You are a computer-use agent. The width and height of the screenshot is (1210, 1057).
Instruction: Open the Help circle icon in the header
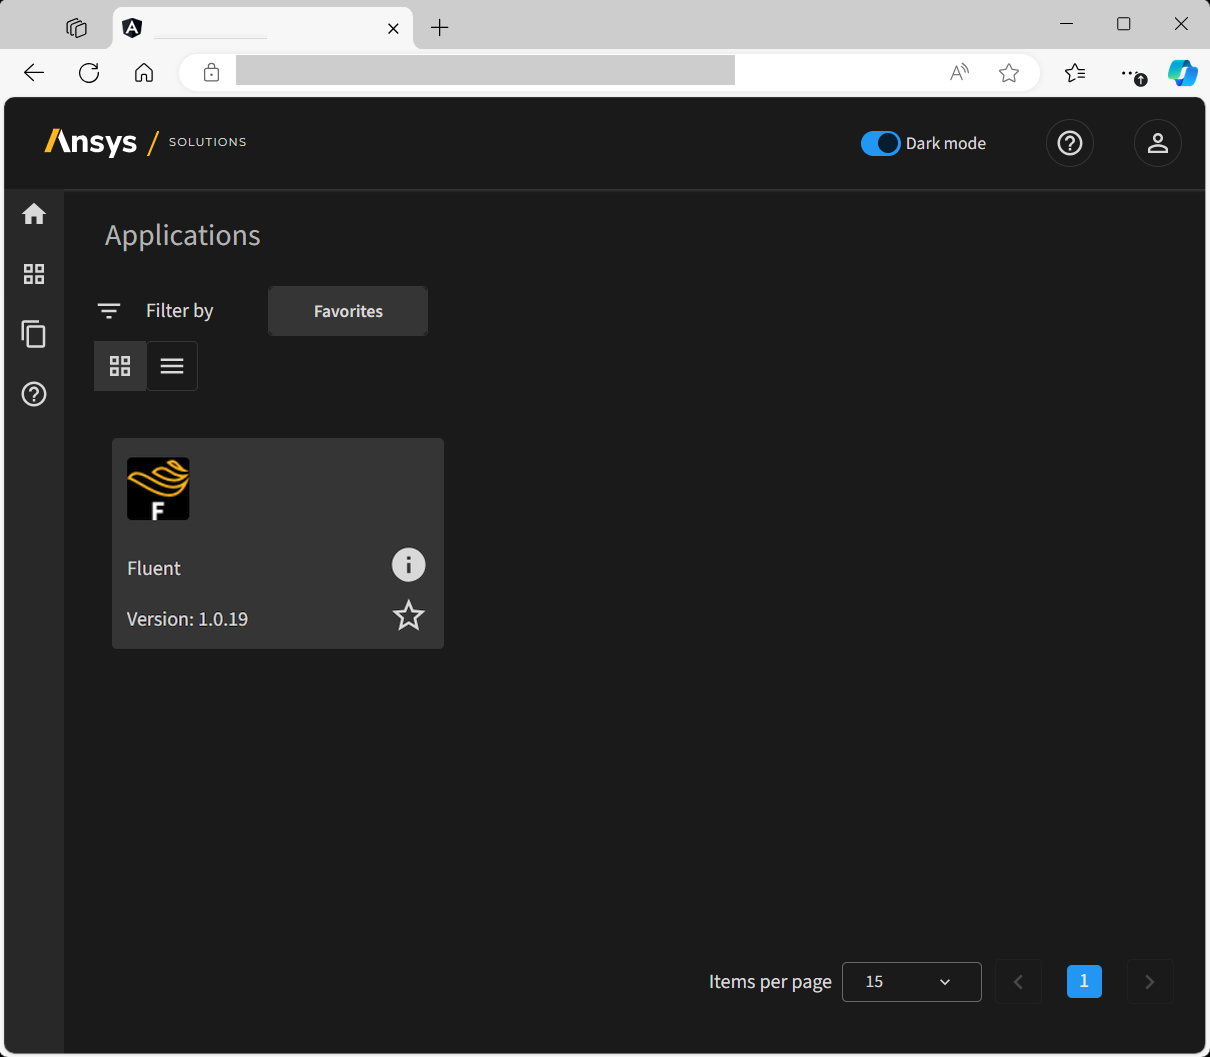pos(1069,143)
